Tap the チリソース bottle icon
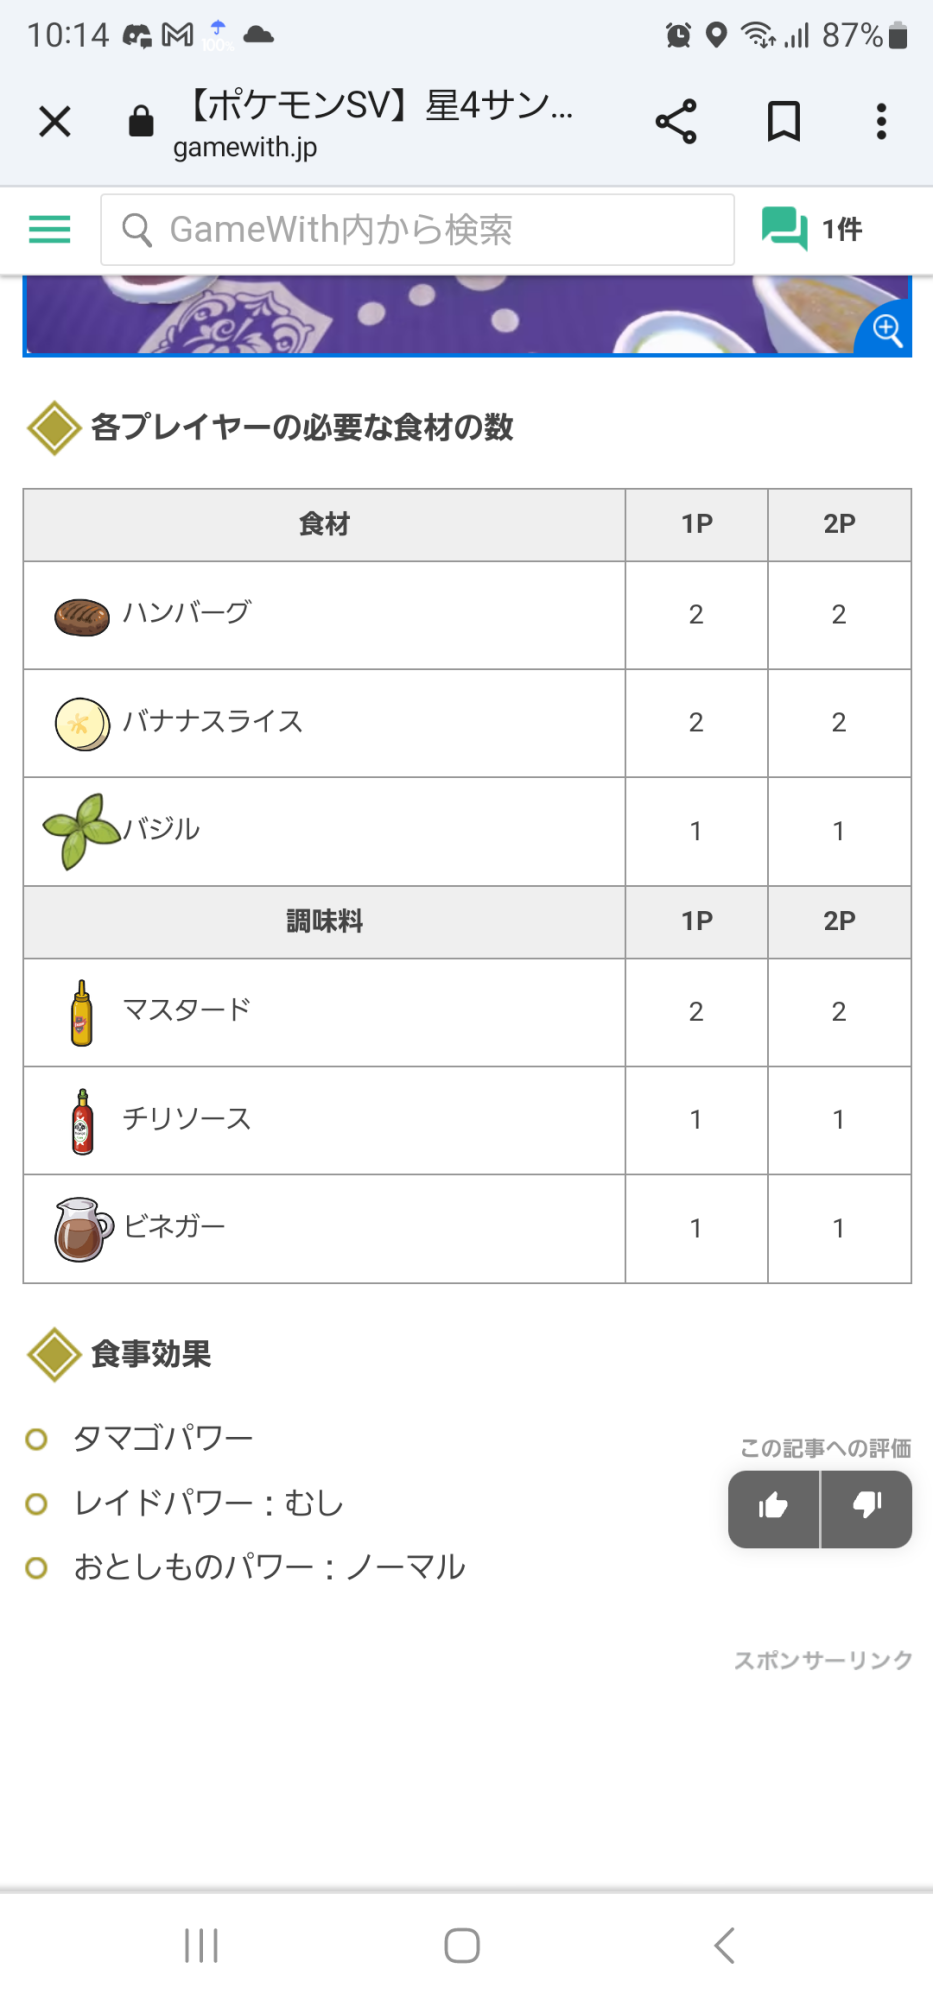Image resolution: width=933 pixels, height=2000 pixels. pos(82,1121)
